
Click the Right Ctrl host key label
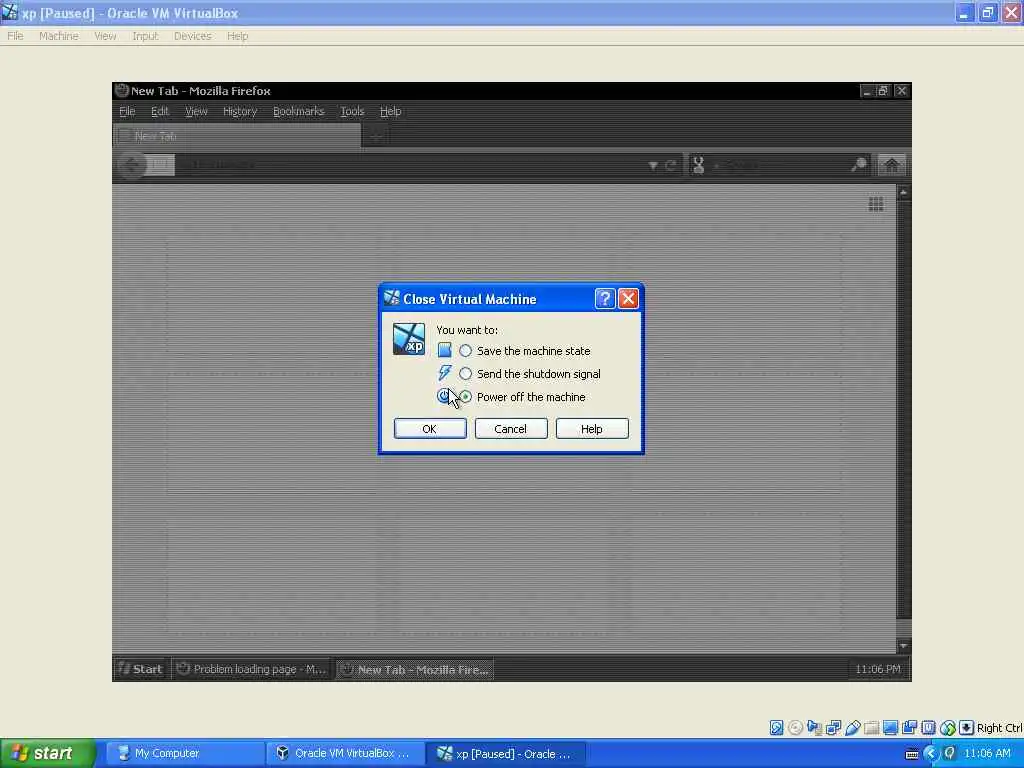1000,728
